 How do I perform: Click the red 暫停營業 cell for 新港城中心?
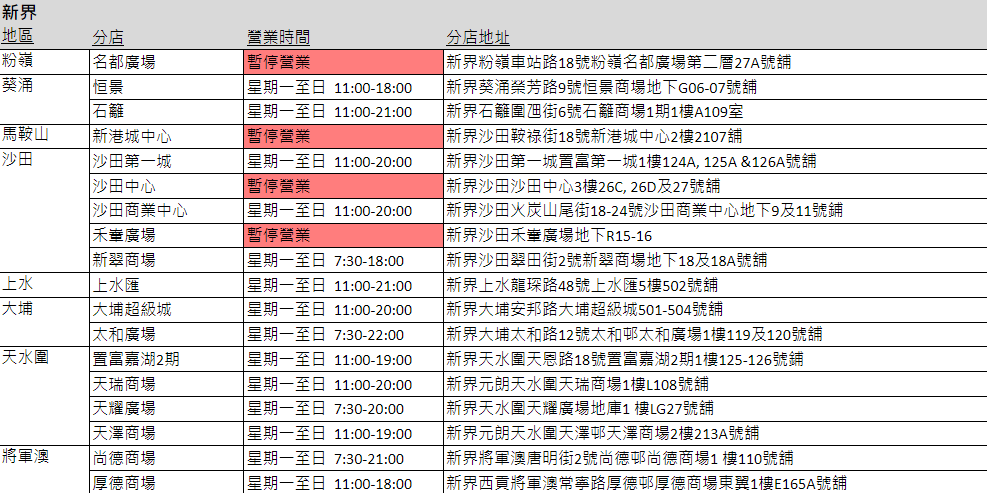coord(343,136)
